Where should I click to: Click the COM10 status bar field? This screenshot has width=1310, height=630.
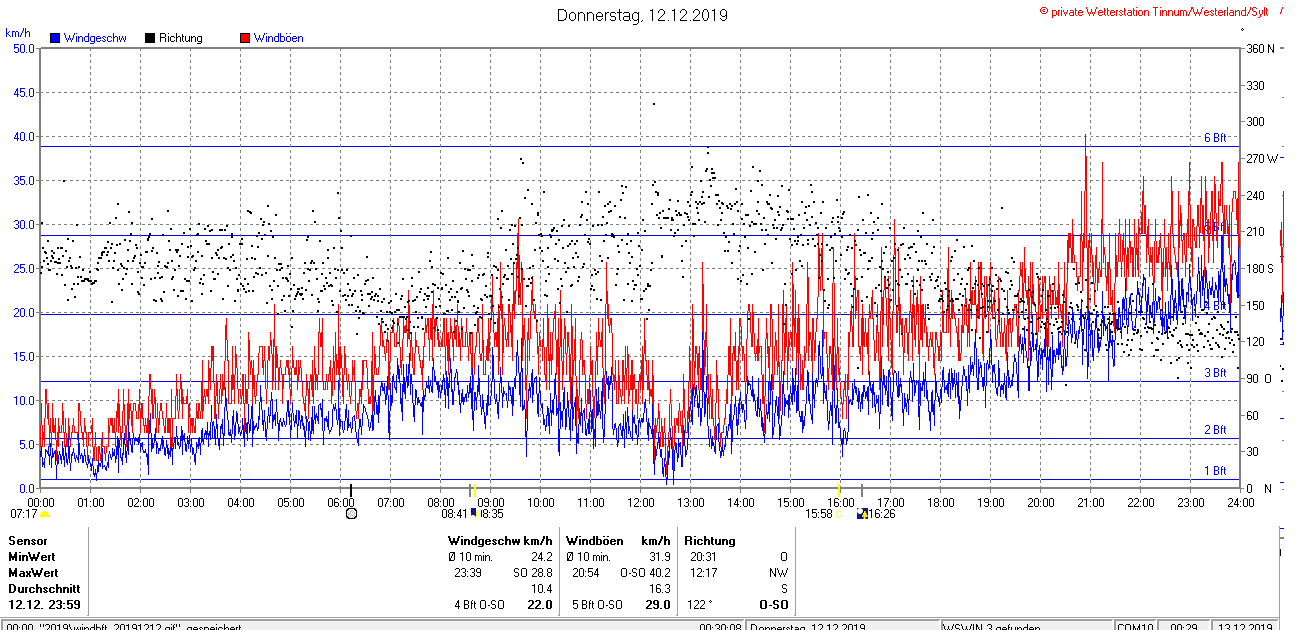click(x=1136, y=626)
